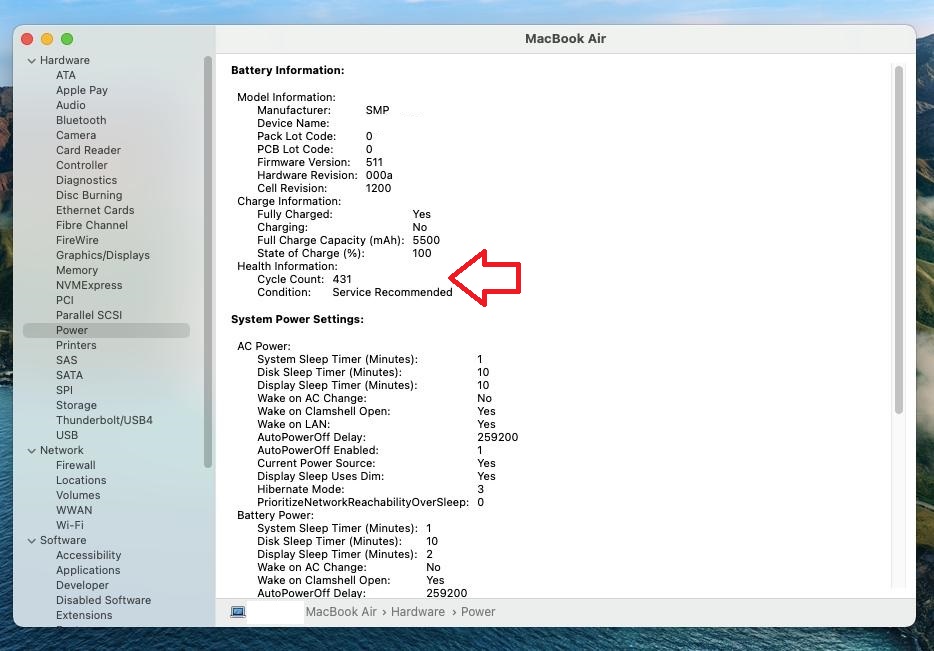Image resolution: width=934 pixels, height=651 pixels.
Task: Open the SATA entry
Action: 69,375
